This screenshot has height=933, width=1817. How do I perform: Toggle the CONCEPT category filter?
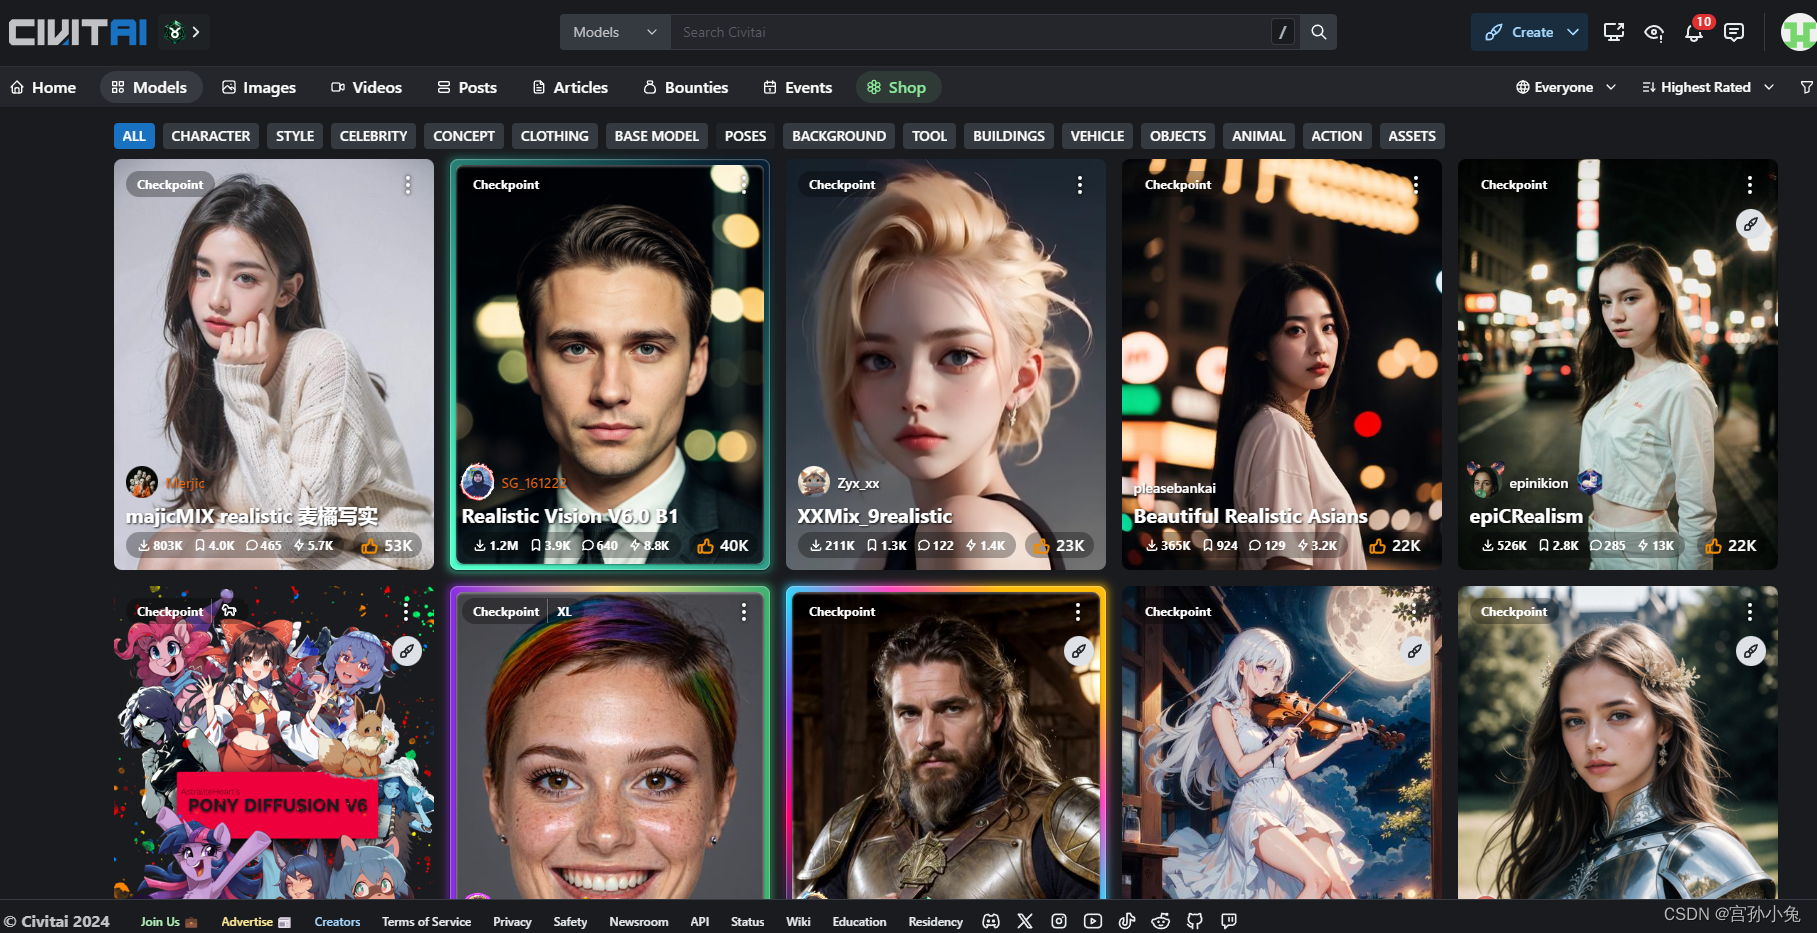click(464, 136)
